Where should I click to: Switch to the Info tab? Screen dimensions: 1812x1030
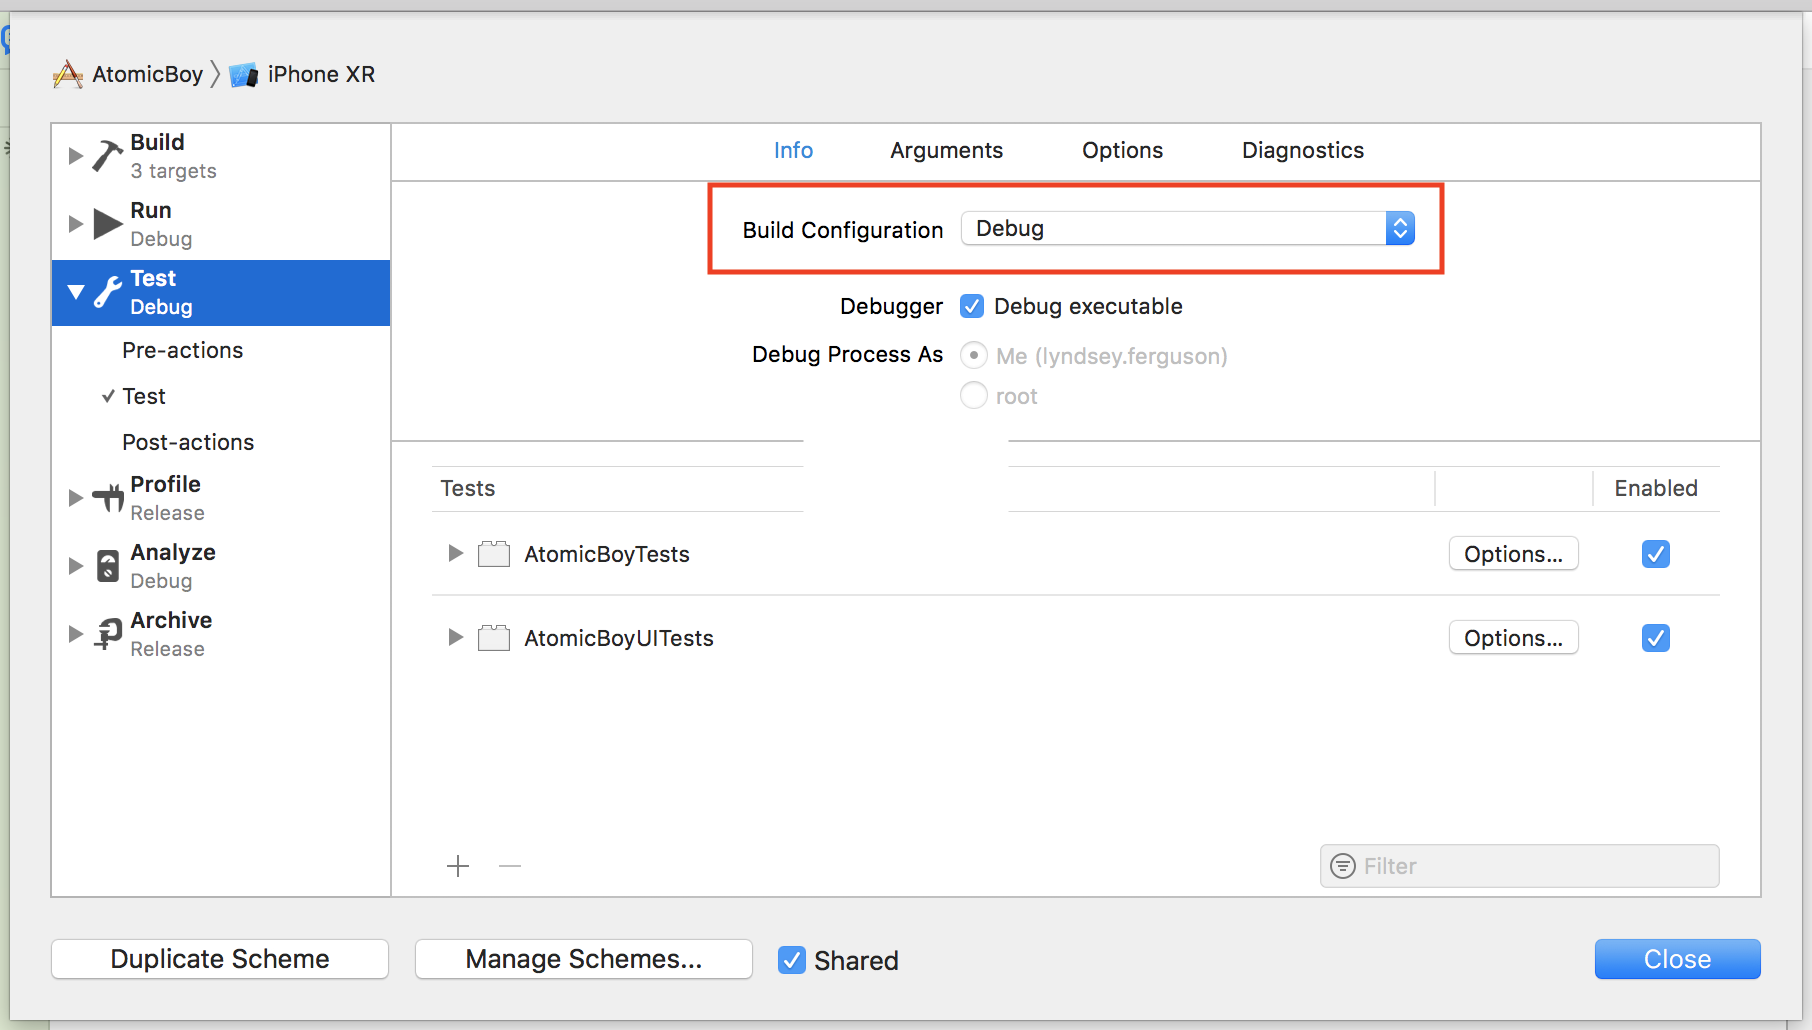point(793,150)
